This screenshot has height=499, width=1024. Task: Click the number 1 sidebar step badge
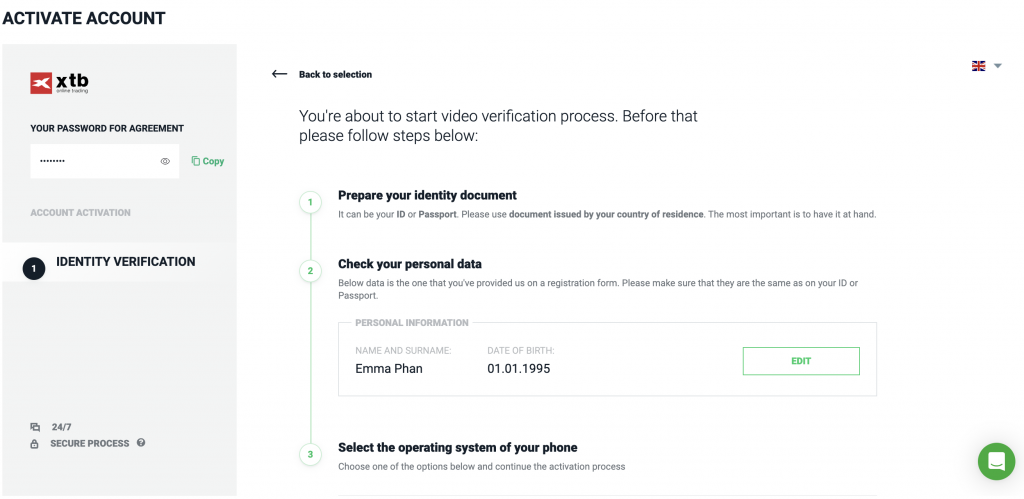tap(34, 268)
